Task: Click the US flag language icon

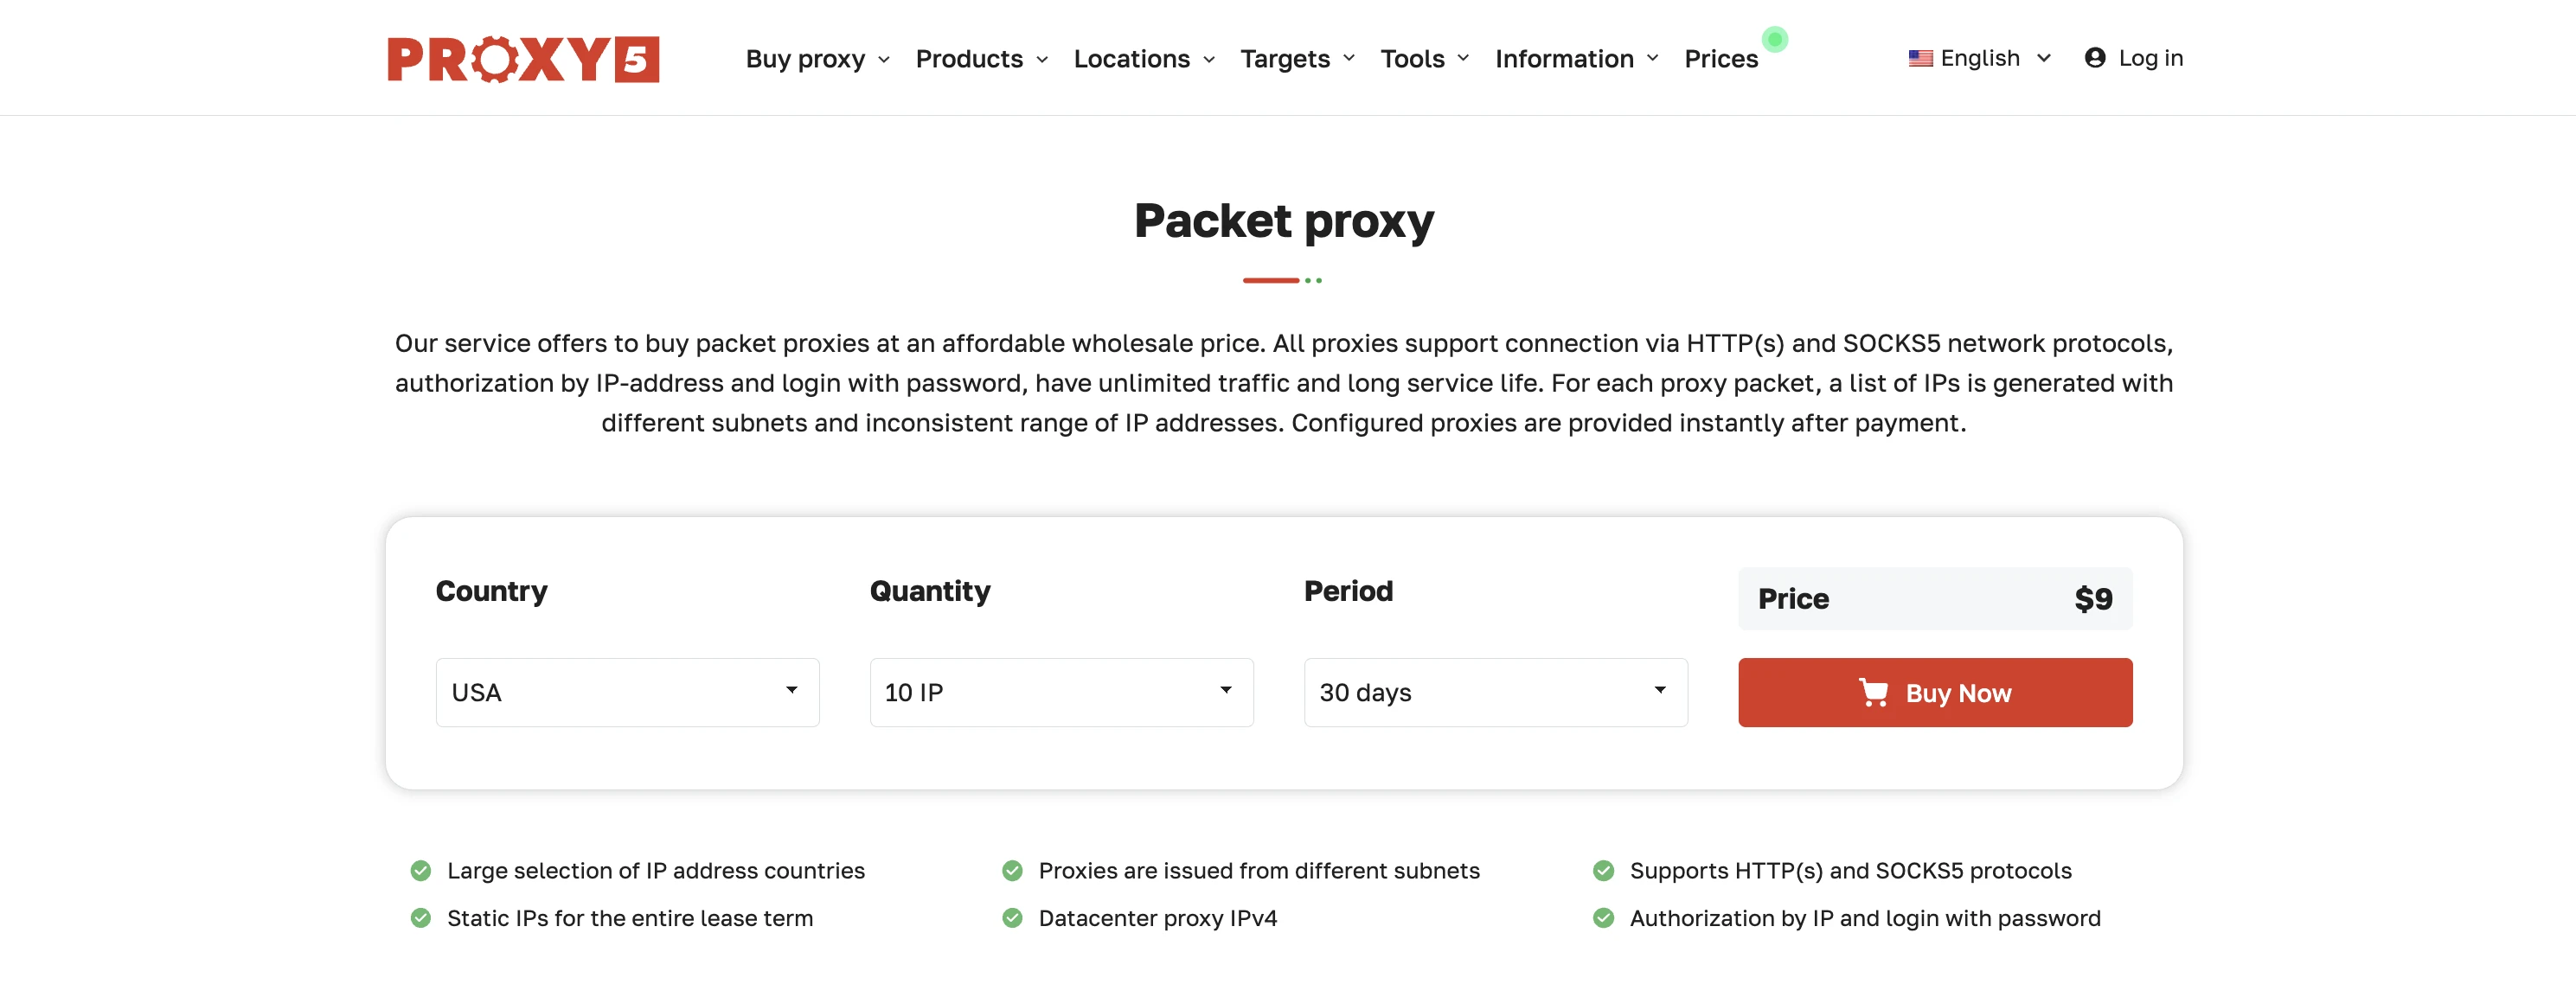Action: tap(1920, 59)
